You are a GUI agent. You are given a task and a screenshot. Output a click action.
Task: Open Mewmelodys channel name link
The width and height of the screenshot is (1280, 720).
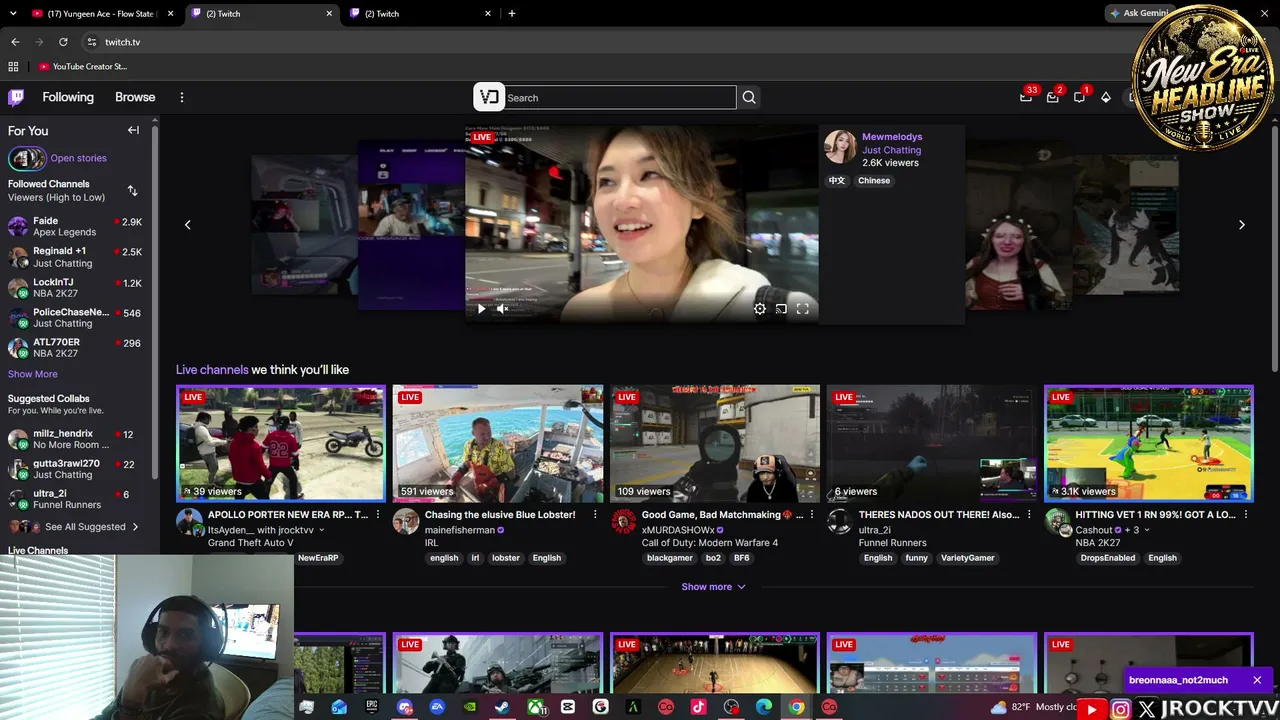pyautogui.click(x=892, y=137)
